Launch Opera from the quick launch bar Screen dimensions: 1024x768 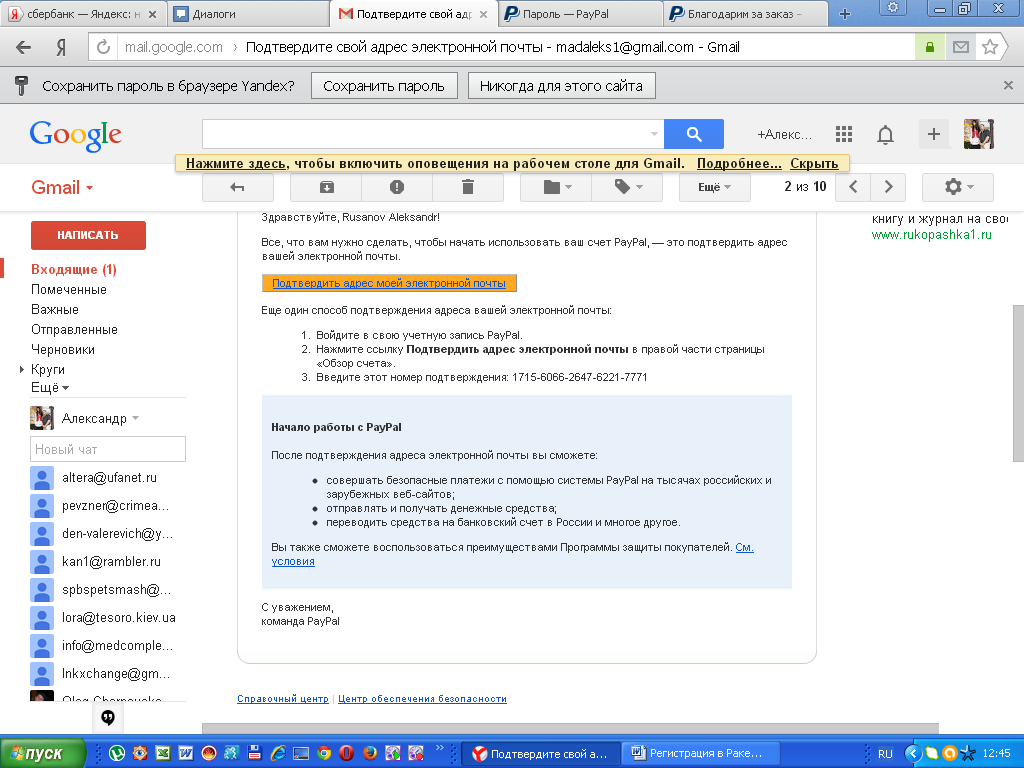(x=346, y=753)
